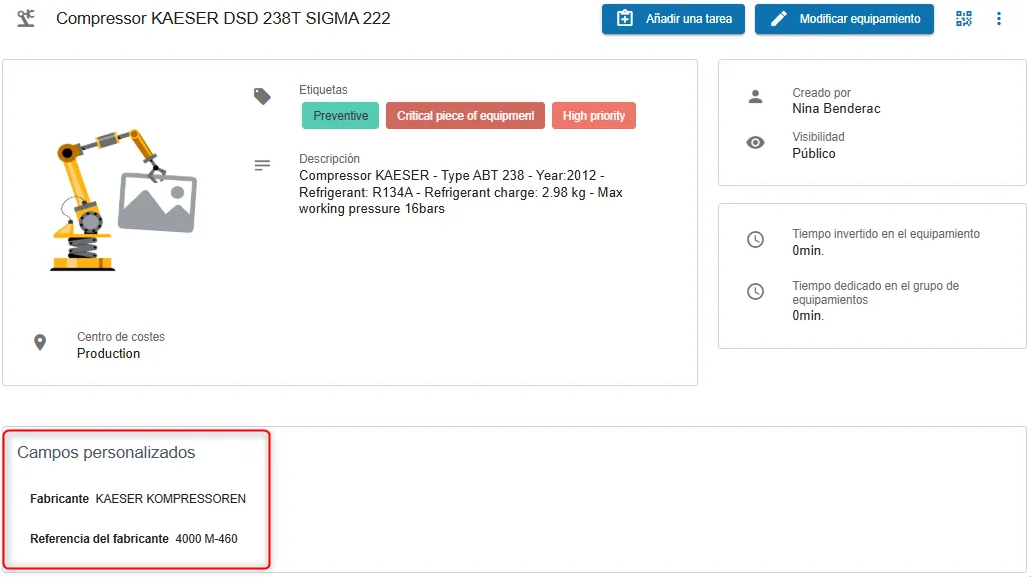Click the eye icon next to Visibilidad
This screenshot has width=1031, height=577.
[755, 143]
